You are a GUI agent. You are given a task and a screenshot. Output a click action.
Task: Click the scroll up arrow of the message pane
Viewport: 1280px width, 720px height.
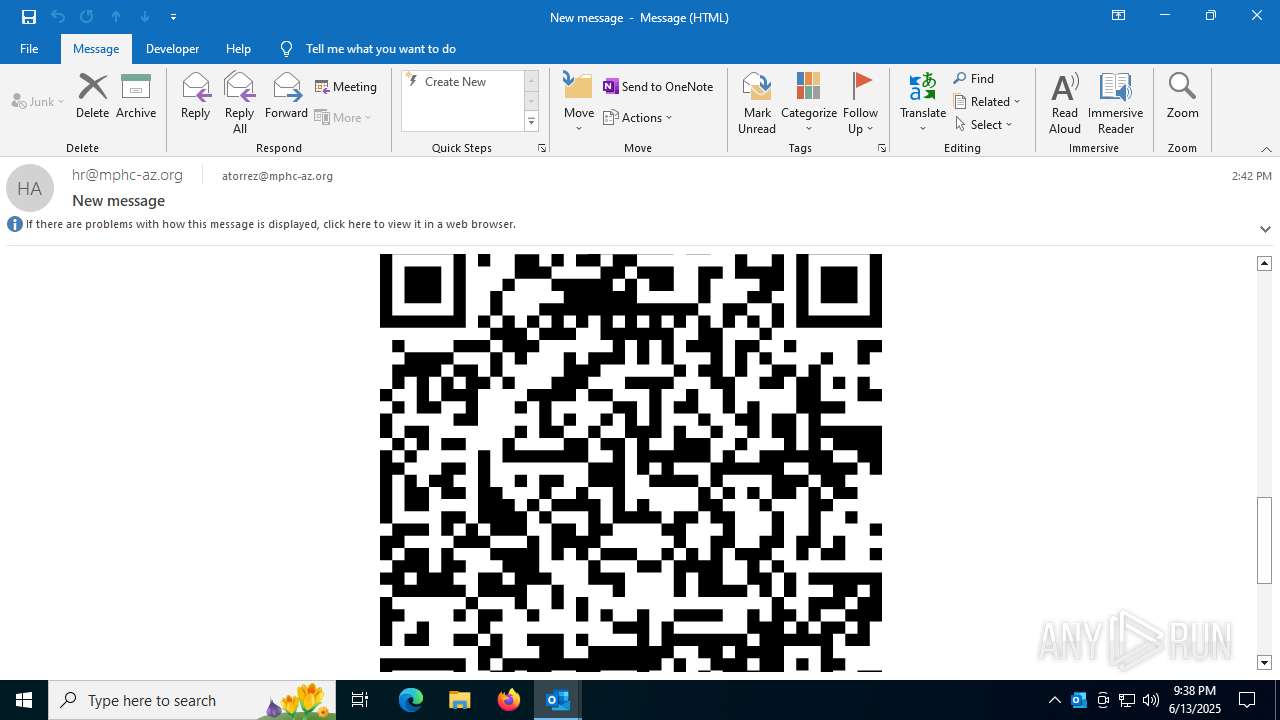[1264, 263]
